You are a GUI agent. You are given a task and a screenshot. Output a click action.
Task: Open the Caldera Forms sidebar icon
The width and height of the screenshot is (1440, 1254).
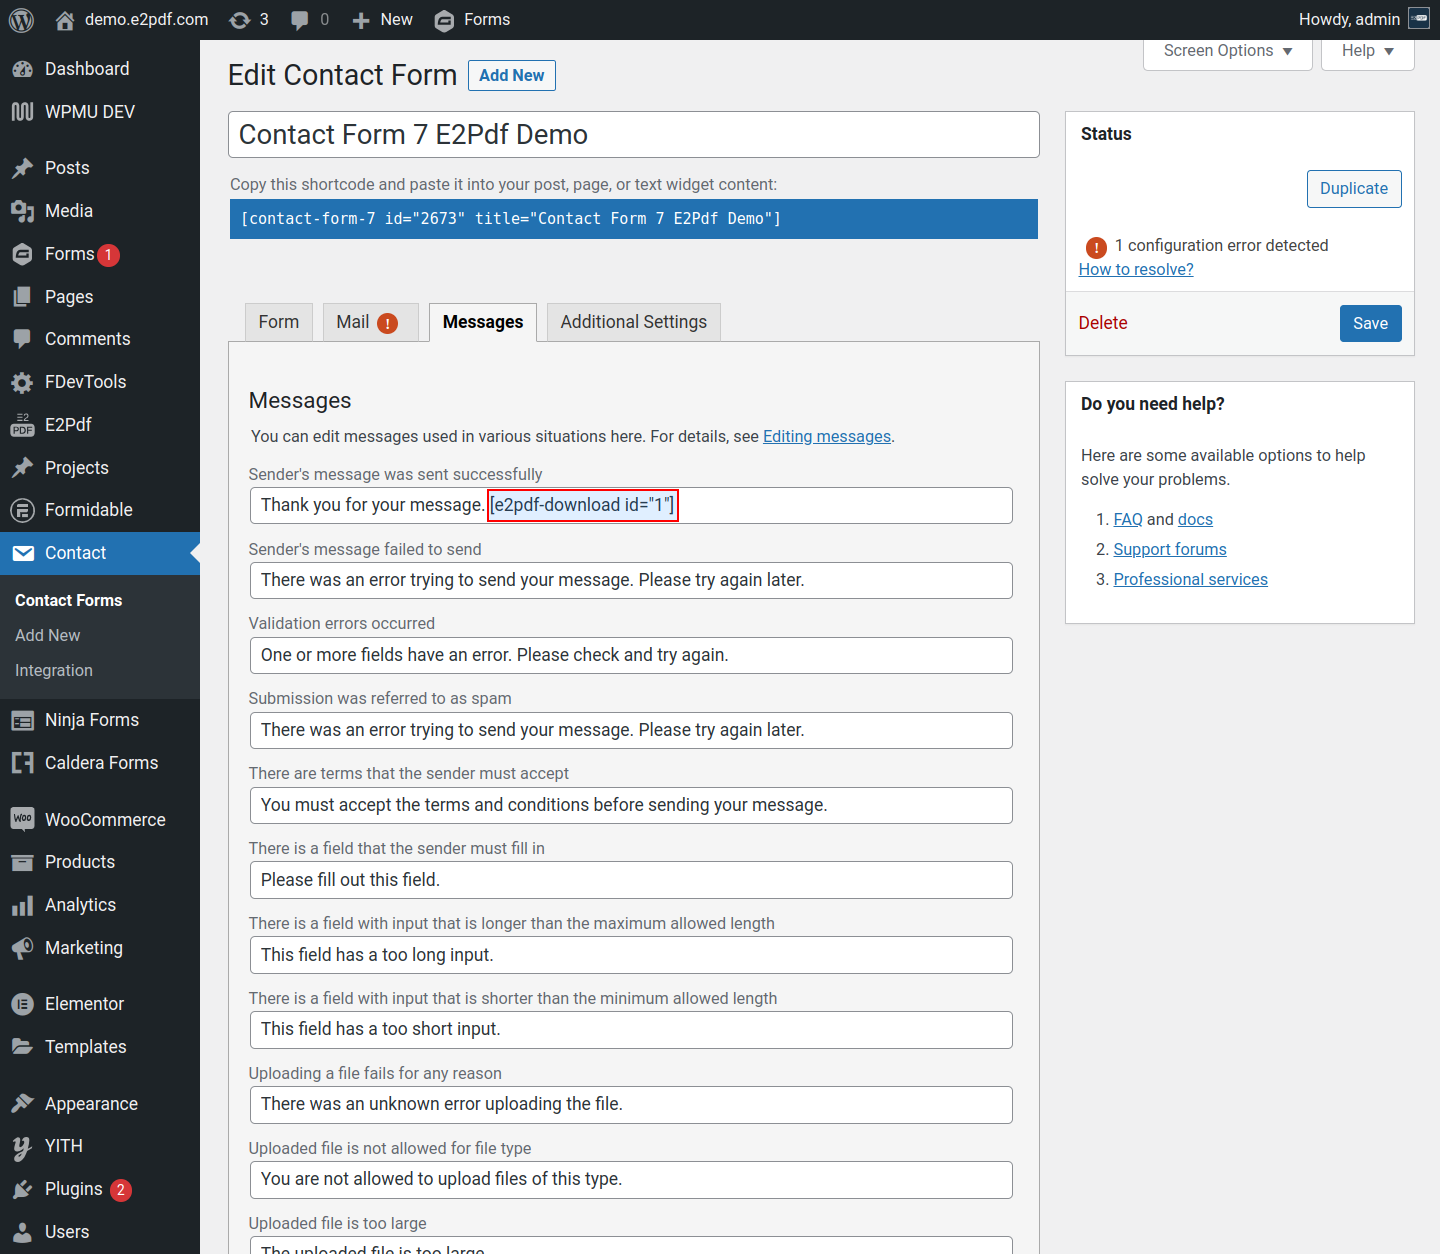22,763
